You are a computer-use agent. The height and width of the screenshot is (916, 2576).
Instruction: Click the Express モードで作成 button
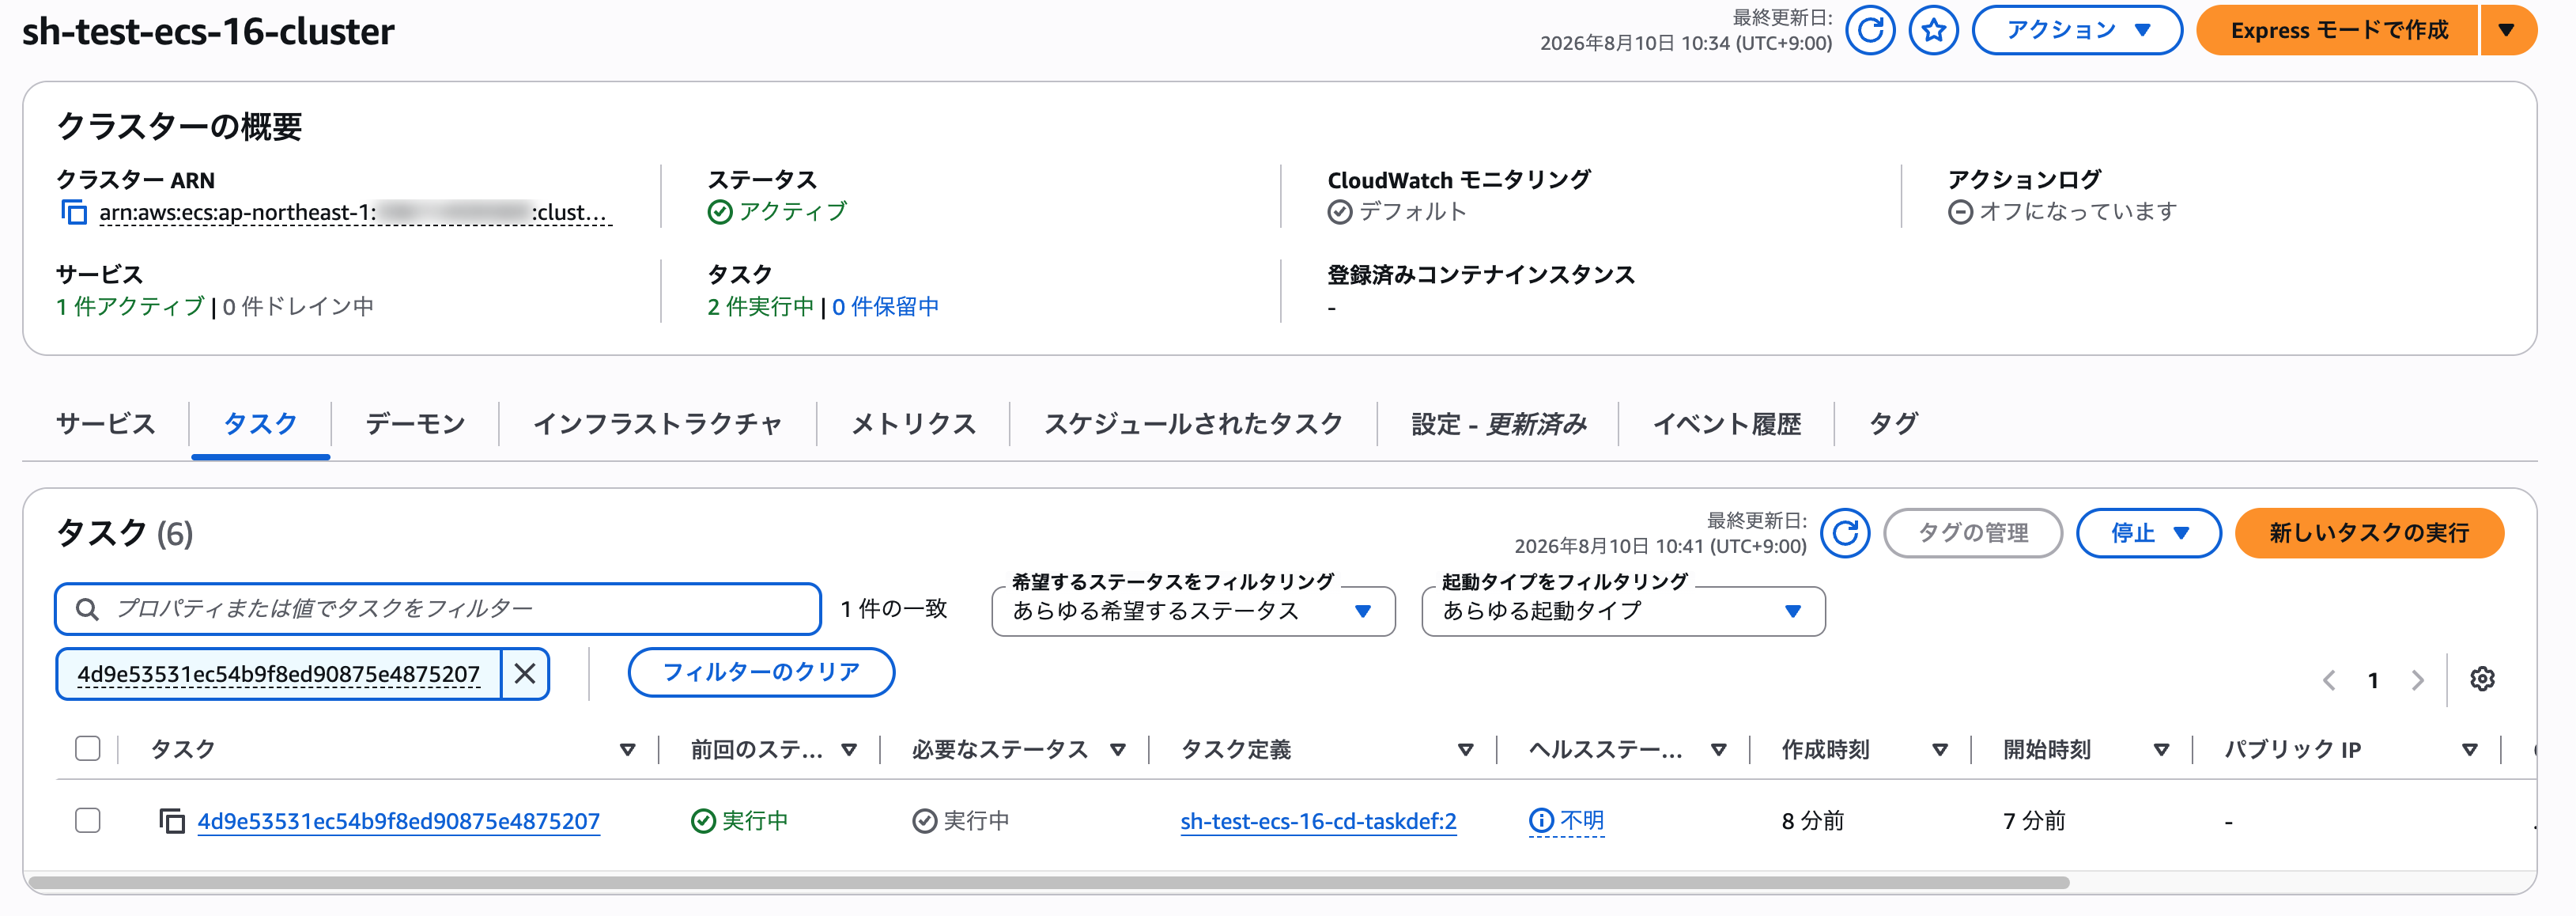coord(2338,30)
